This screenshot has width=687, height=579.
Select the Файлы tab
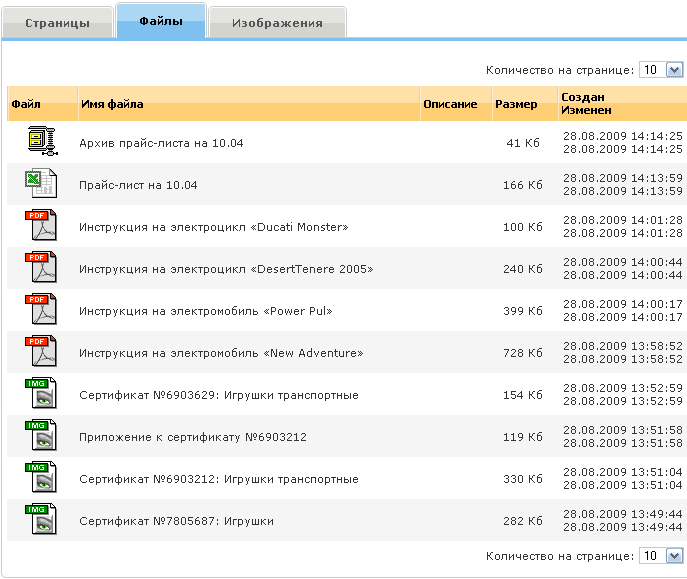pos(160,20)
